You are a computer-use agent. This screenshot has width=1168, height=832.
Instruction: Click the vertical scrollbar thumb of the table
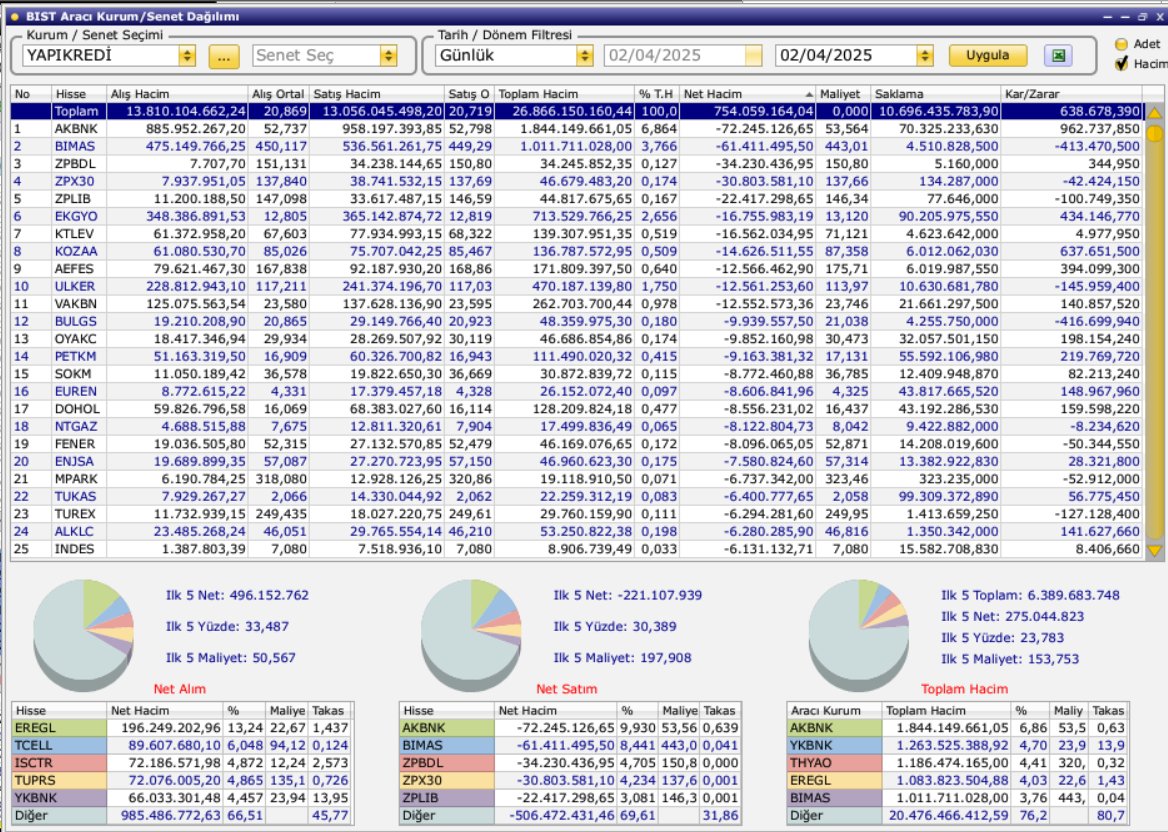point(1155,134)
